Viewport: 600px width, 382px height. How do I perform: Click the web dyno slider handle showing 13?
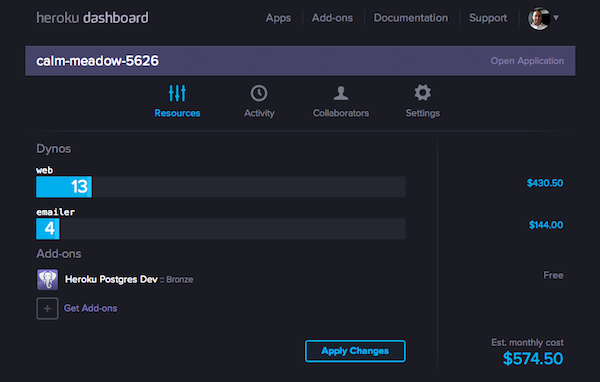click(64, 187)
